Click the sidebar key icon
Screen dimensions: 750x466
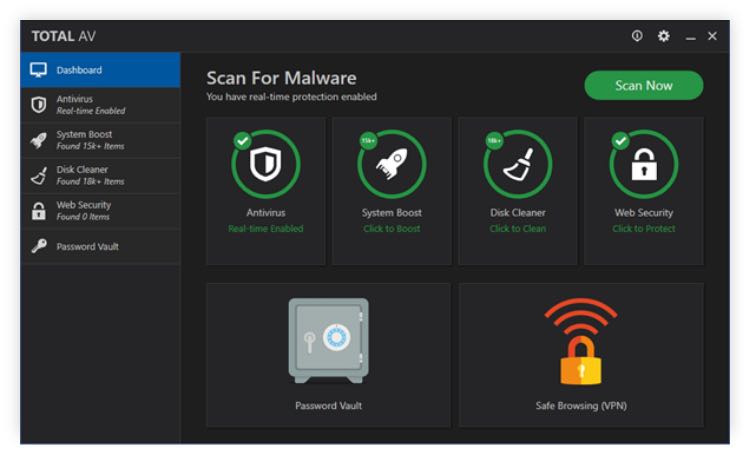(39, 246)
